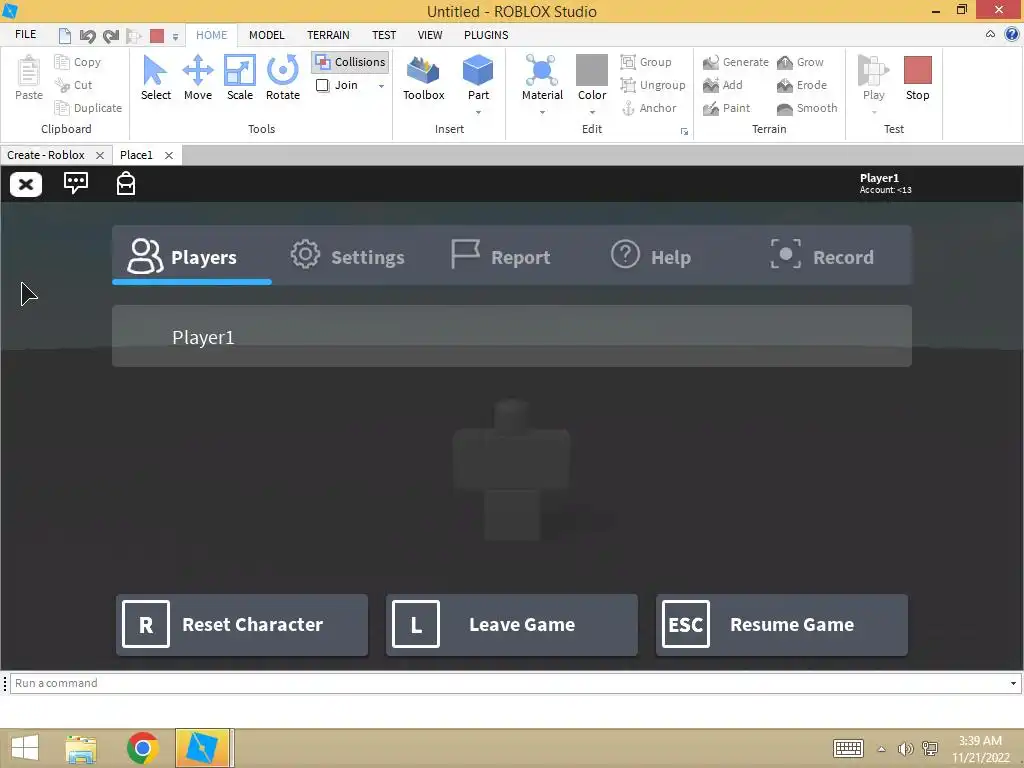Click the Resume Game button
1024x768 pixels.
[x=782, y=624]
